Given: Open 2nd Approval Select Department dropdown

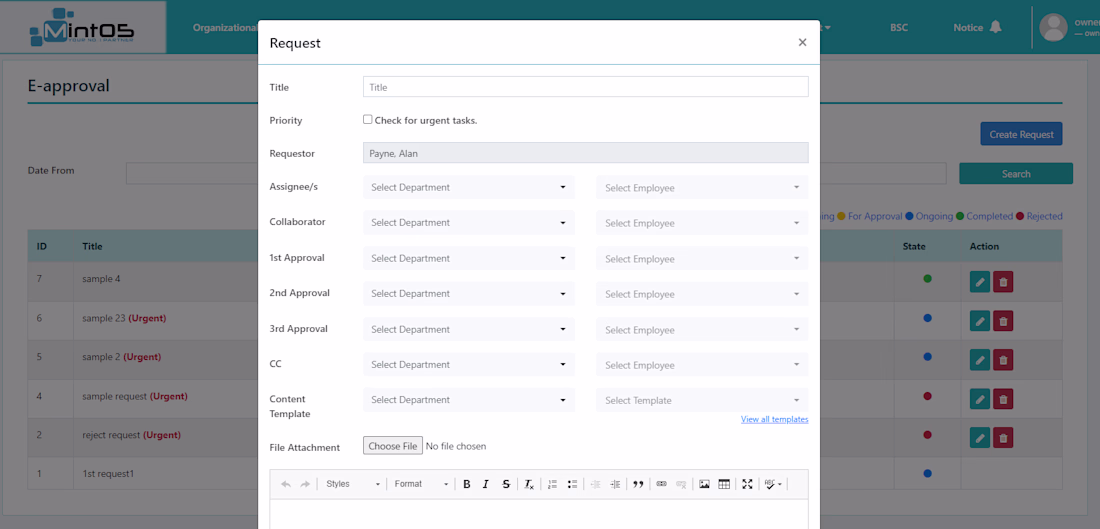Looking at the screenshot, I should coord(469,293).
